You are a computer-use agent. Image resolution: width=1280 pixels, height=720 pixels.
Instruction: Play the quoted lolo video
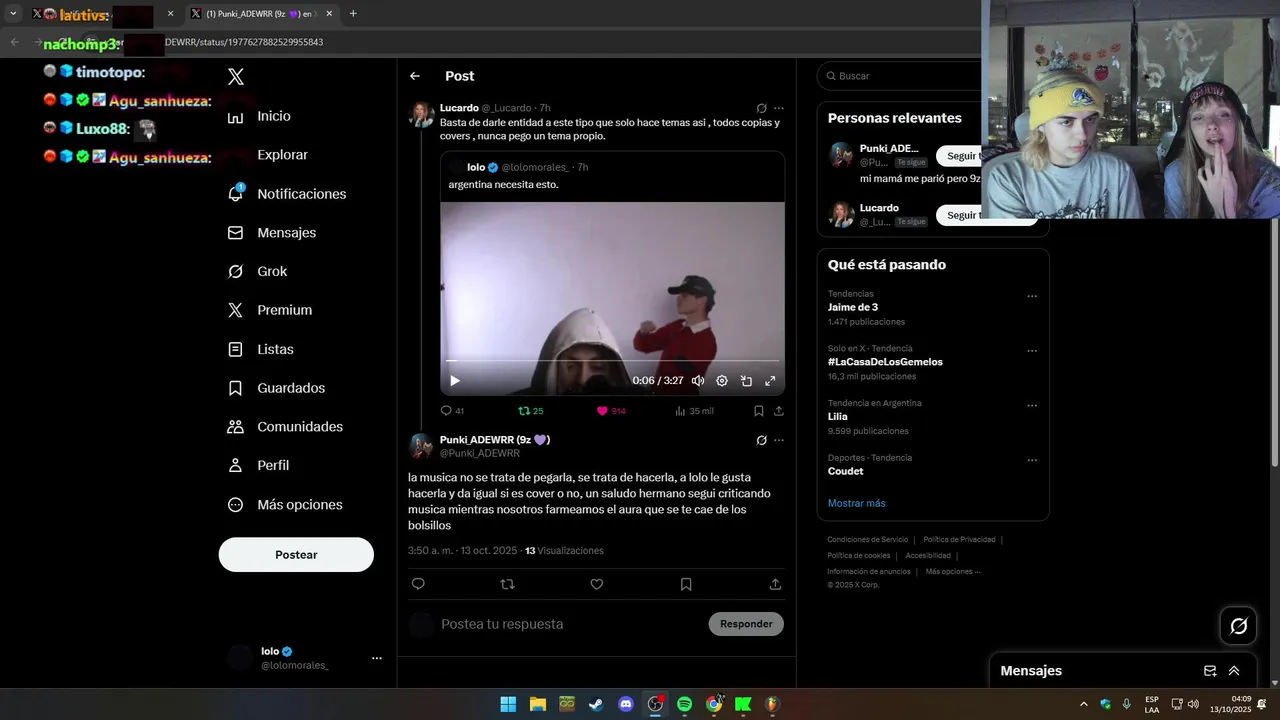pos(455,381)
